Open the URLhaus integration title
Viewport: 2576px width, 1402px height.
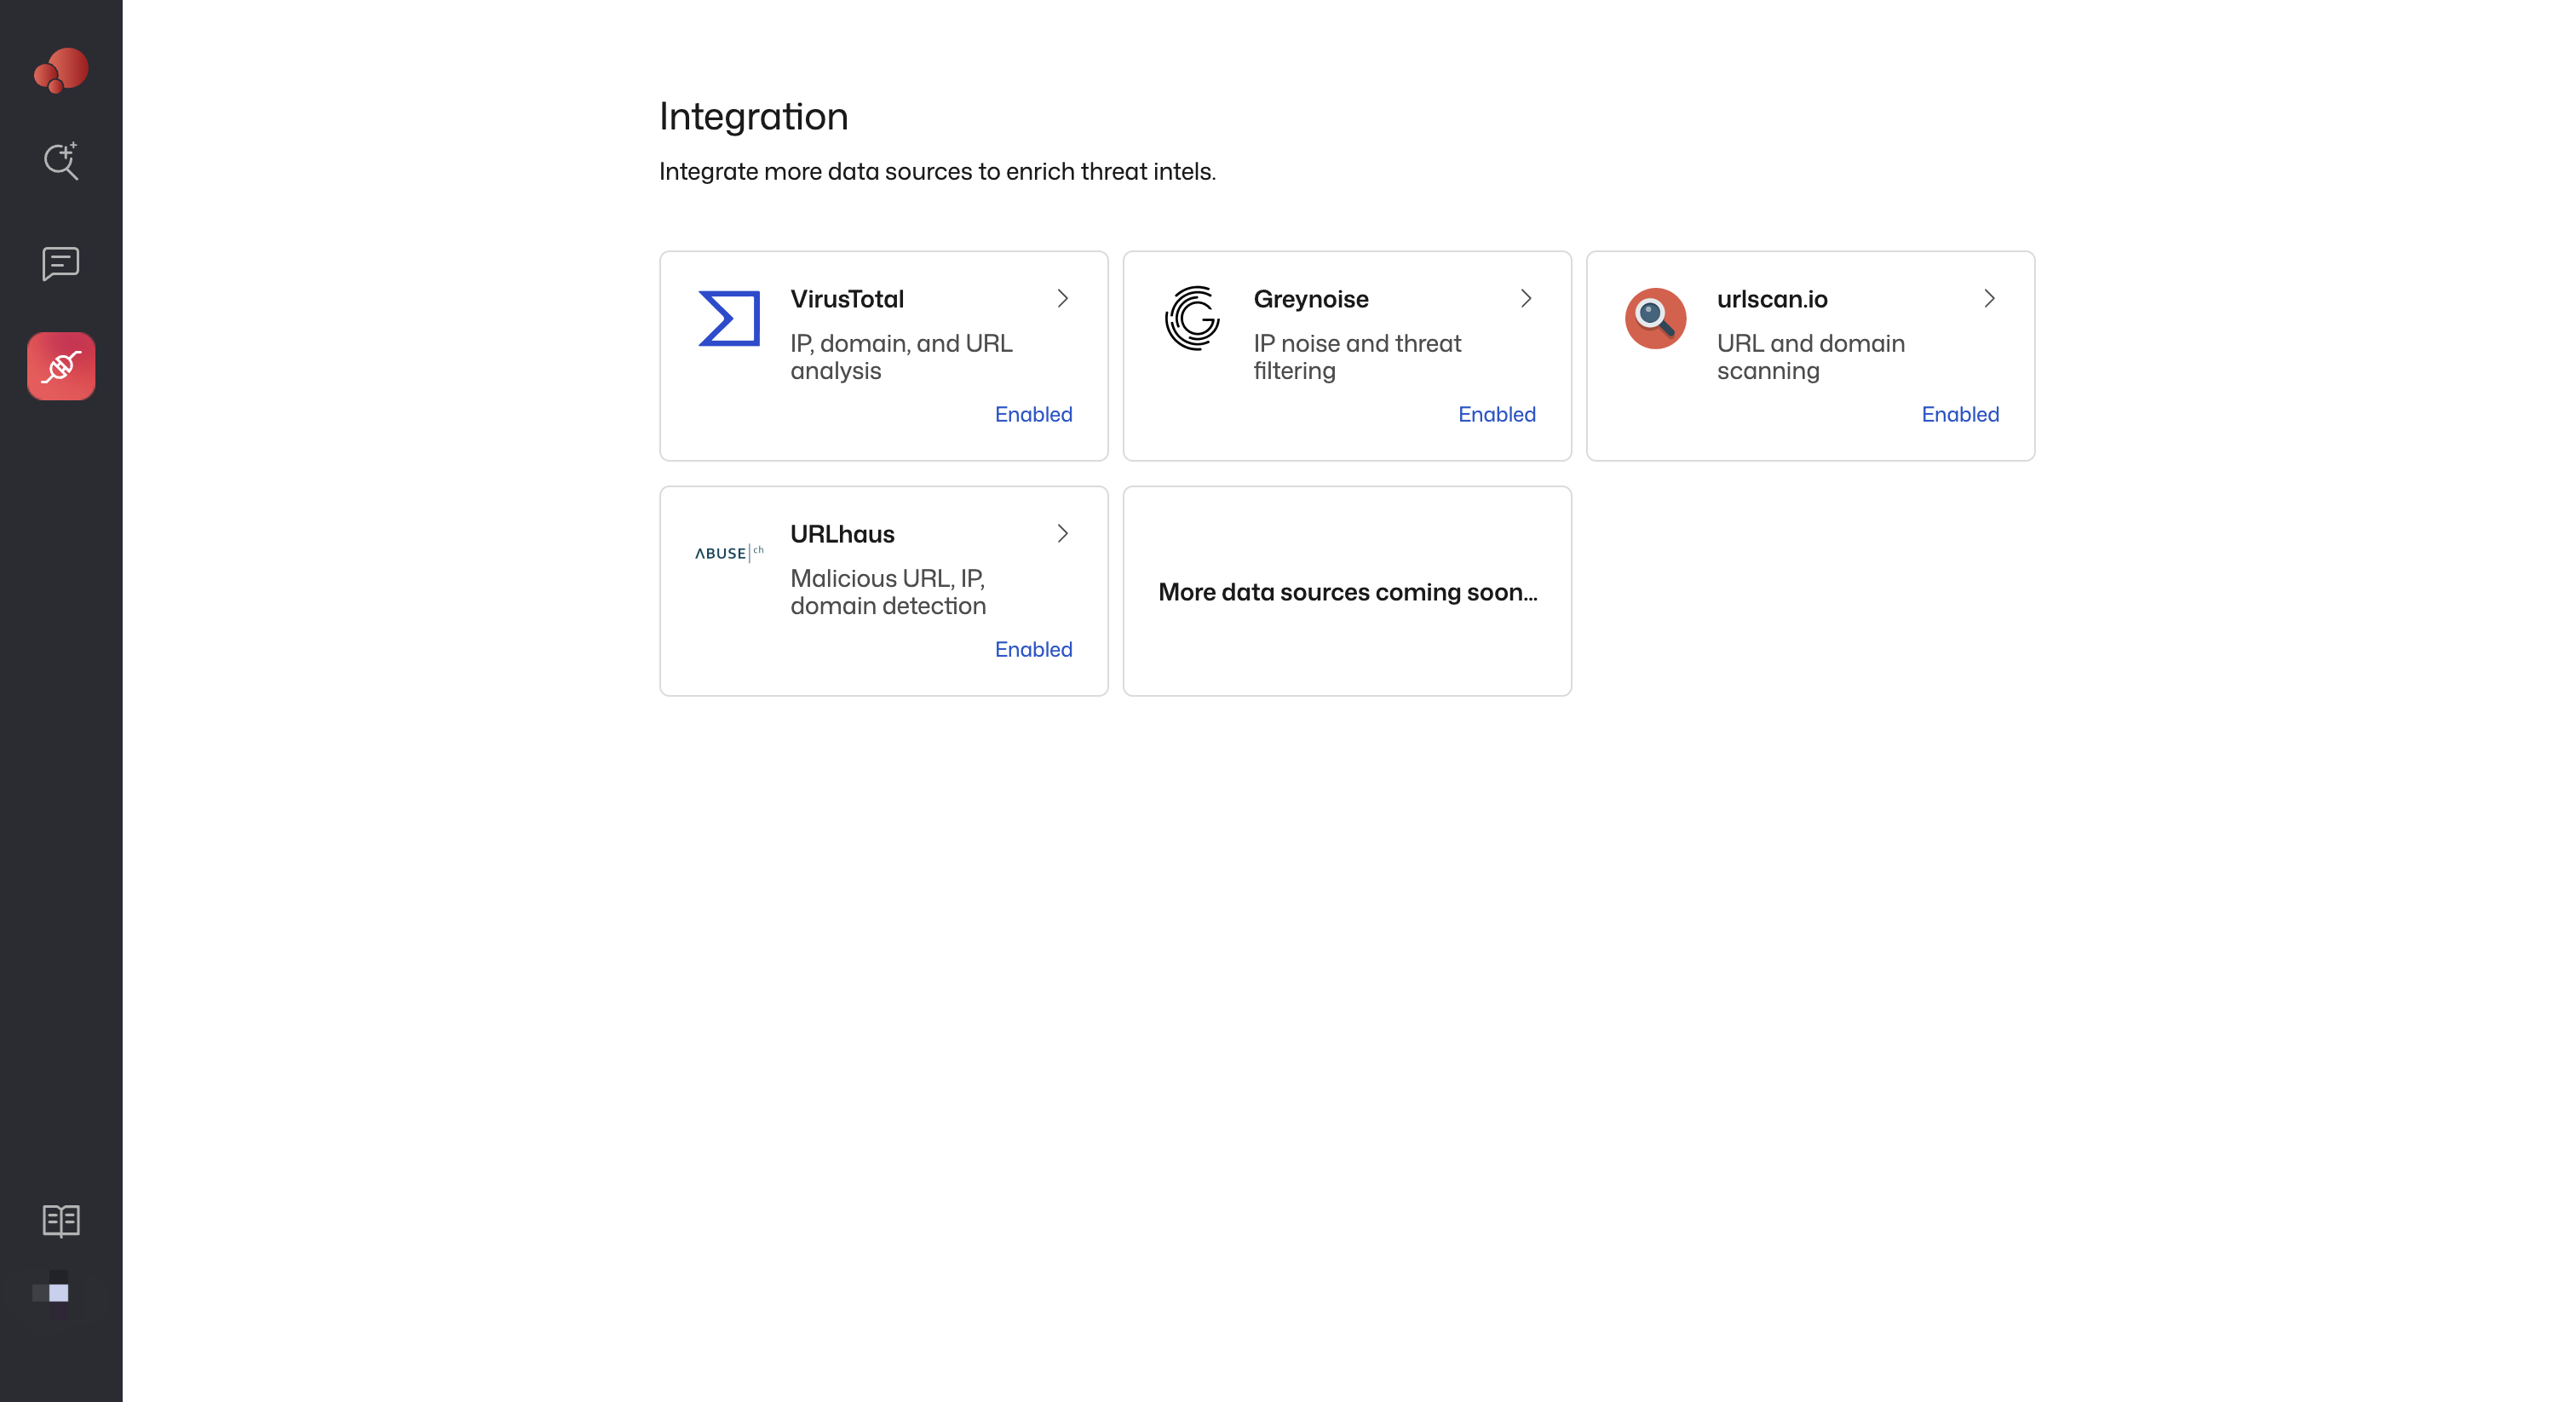[x=842, y=534]
